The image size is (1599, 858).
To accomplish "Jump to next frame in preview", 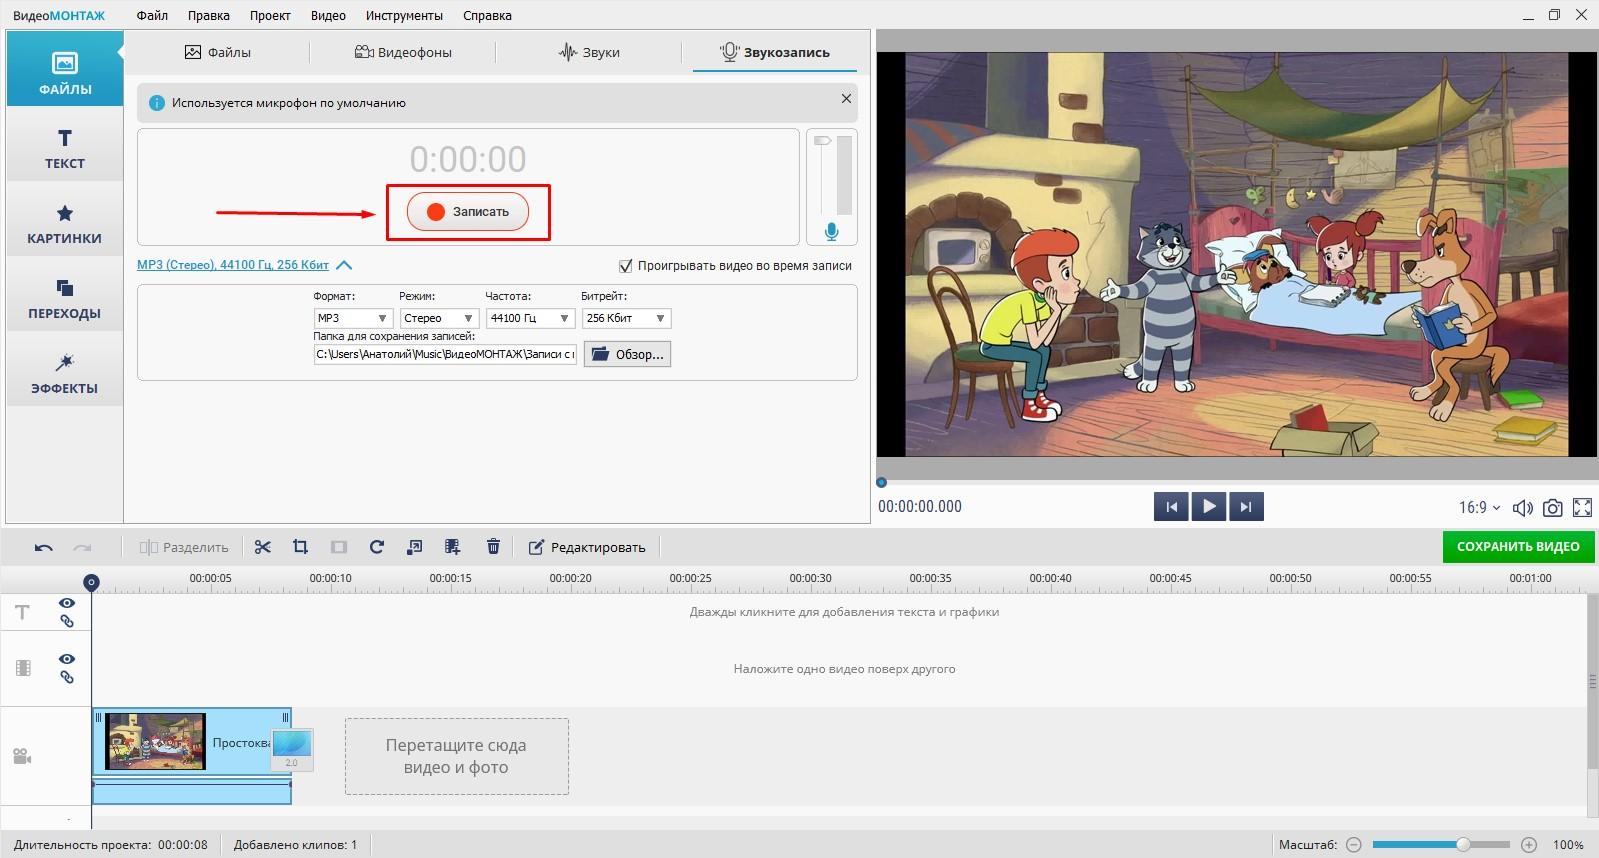I will 1246,507.
